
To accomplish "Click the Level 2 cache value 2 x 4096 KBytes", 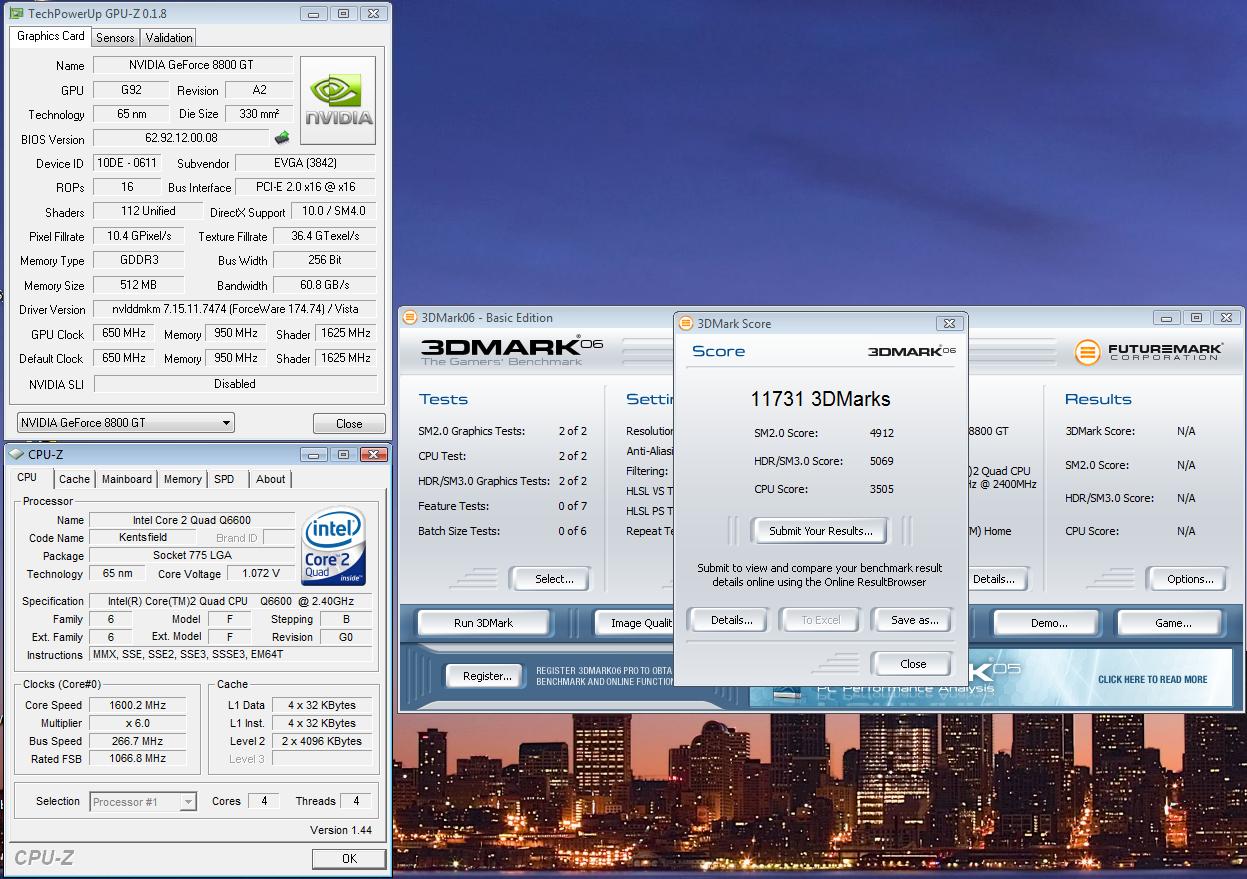I will click(324, 741).
